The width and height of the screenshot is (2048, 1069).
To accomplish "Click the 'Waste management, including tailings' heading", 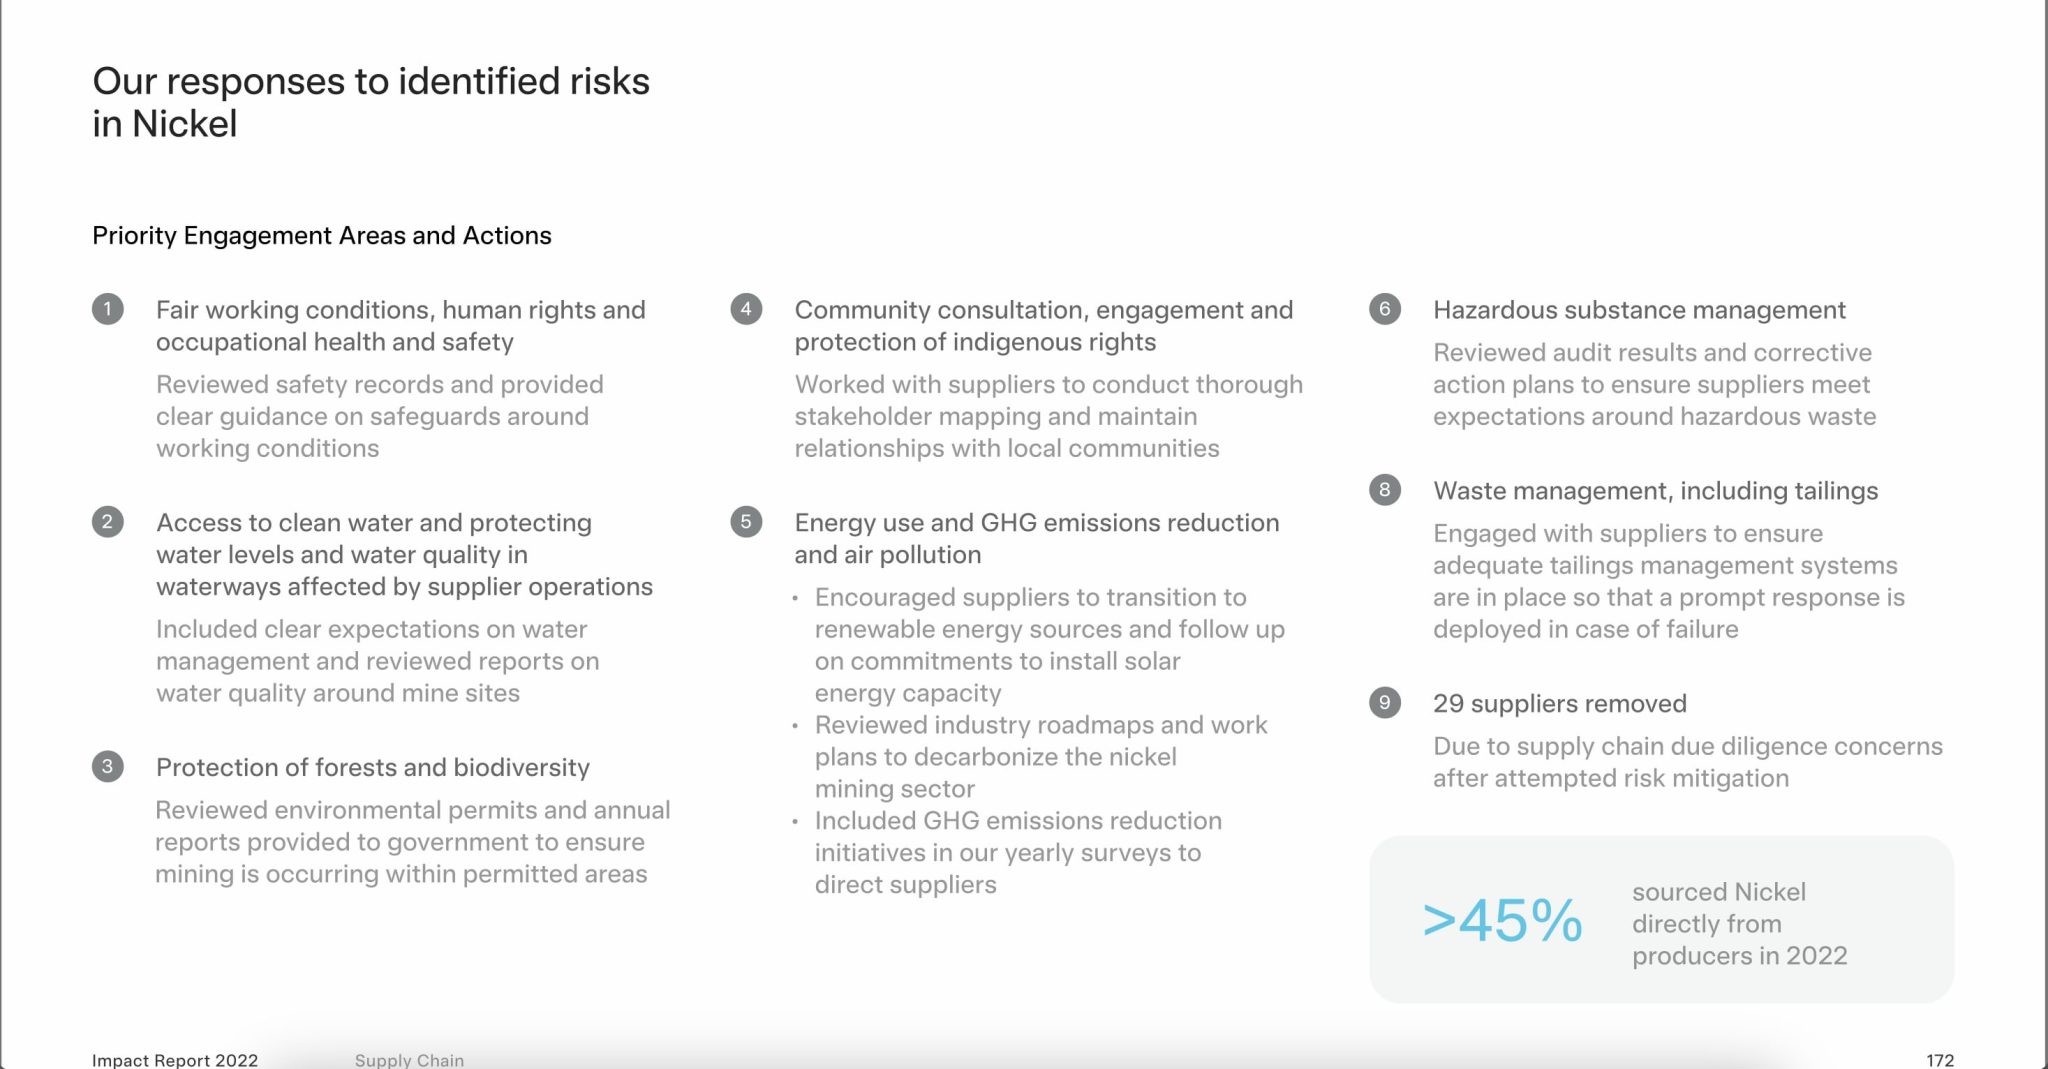I will [1655, 491].
